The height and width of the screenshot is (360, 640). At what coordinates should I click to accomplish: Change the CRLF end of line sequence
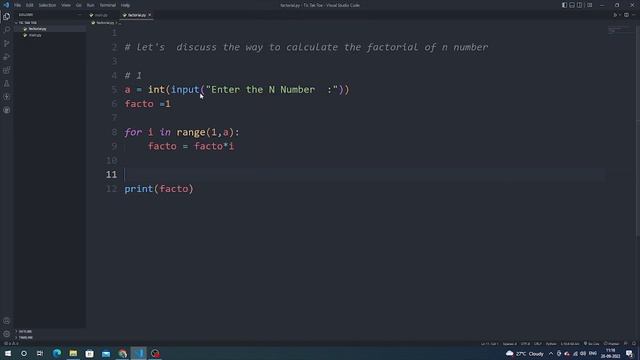pyautogui.click(x=538, y=344)
